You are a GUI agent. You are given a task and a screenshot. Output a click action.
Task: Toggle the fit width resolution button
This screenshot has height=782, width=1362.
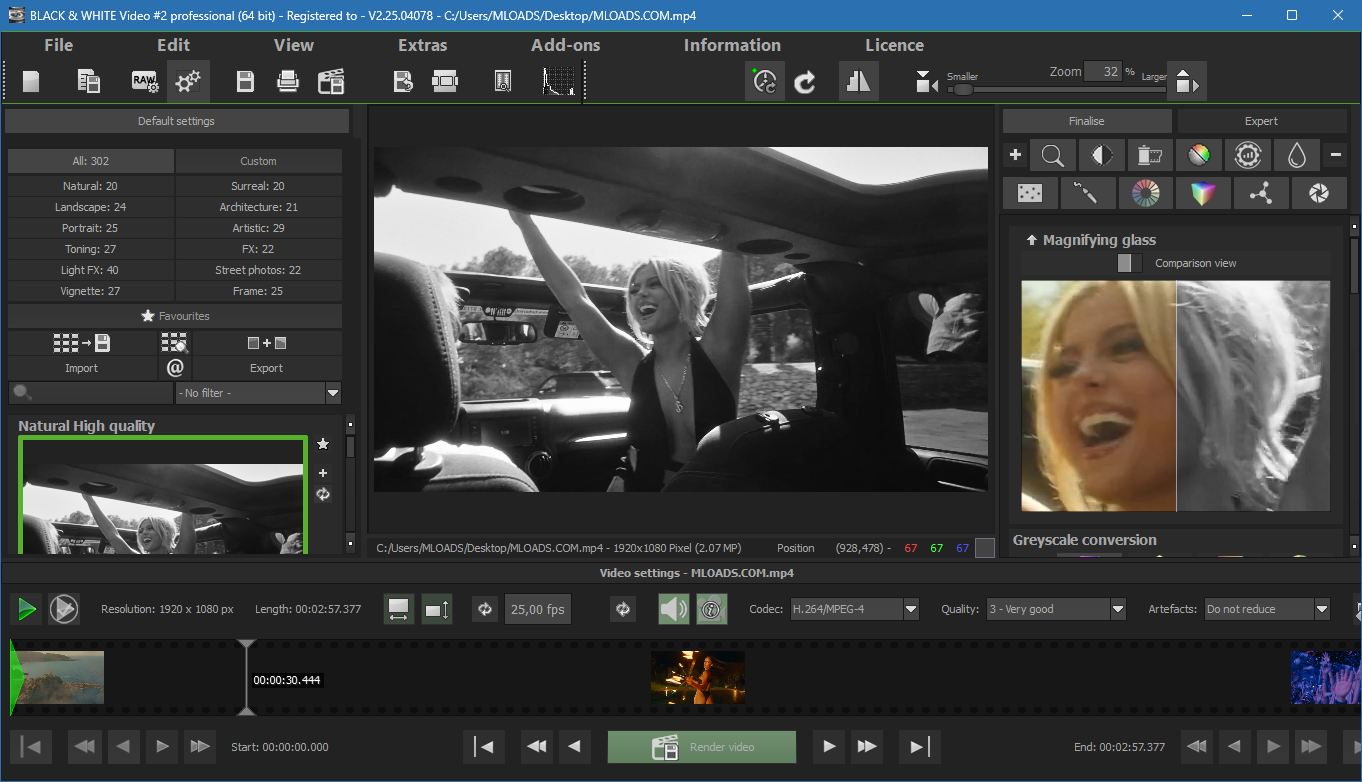(399, 609)
